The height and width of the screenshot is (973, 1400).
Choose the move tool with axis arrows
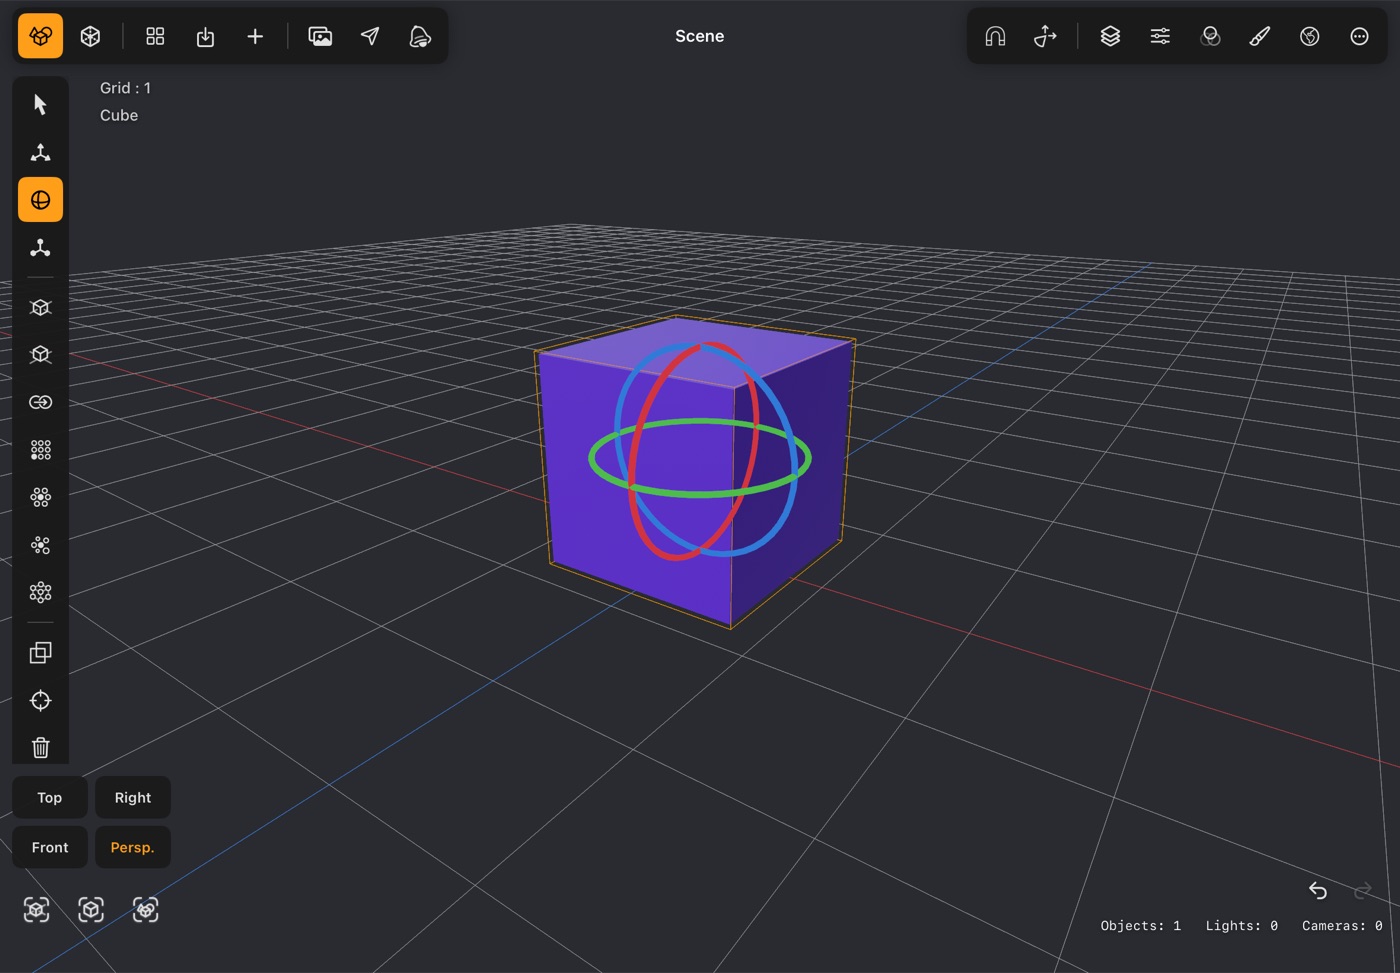coord(40,152)
